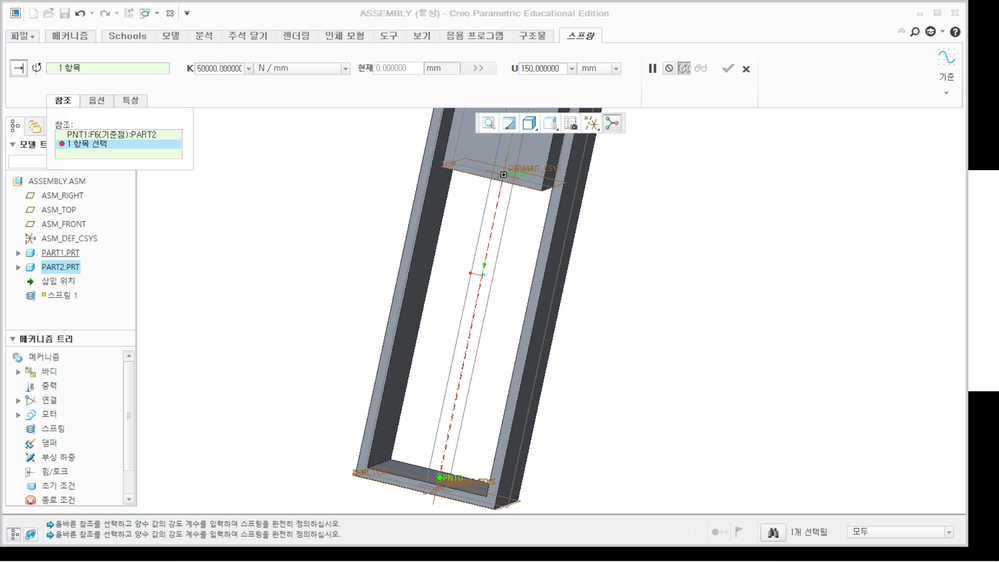Open the 참조 panel tab
999x562 pixels.
point(63,101)
